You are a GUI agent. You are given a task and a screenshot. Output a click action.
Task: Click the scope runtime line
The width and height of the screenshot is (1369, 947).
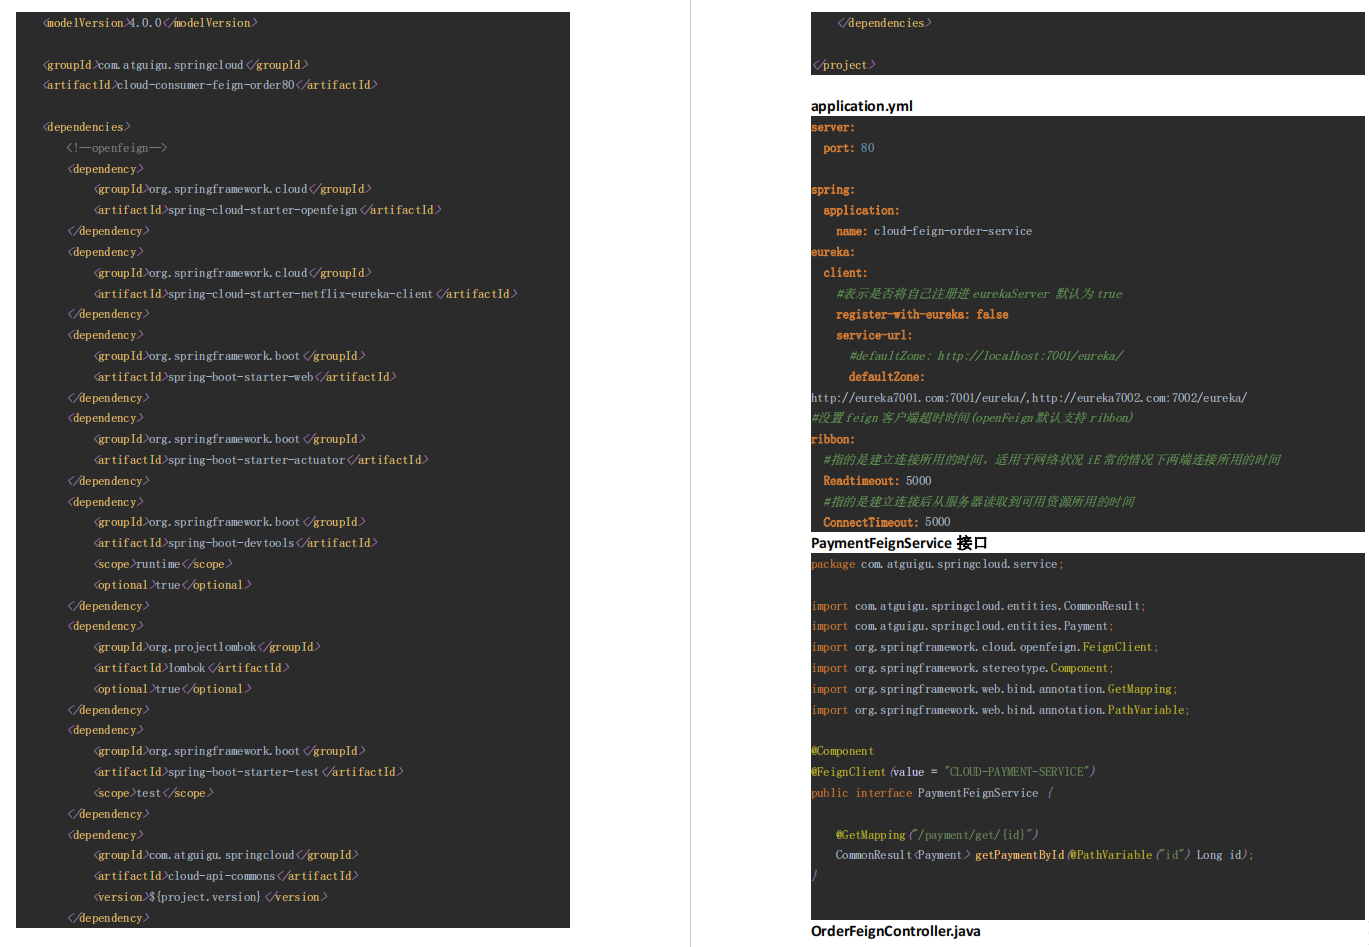click(164, 564)
